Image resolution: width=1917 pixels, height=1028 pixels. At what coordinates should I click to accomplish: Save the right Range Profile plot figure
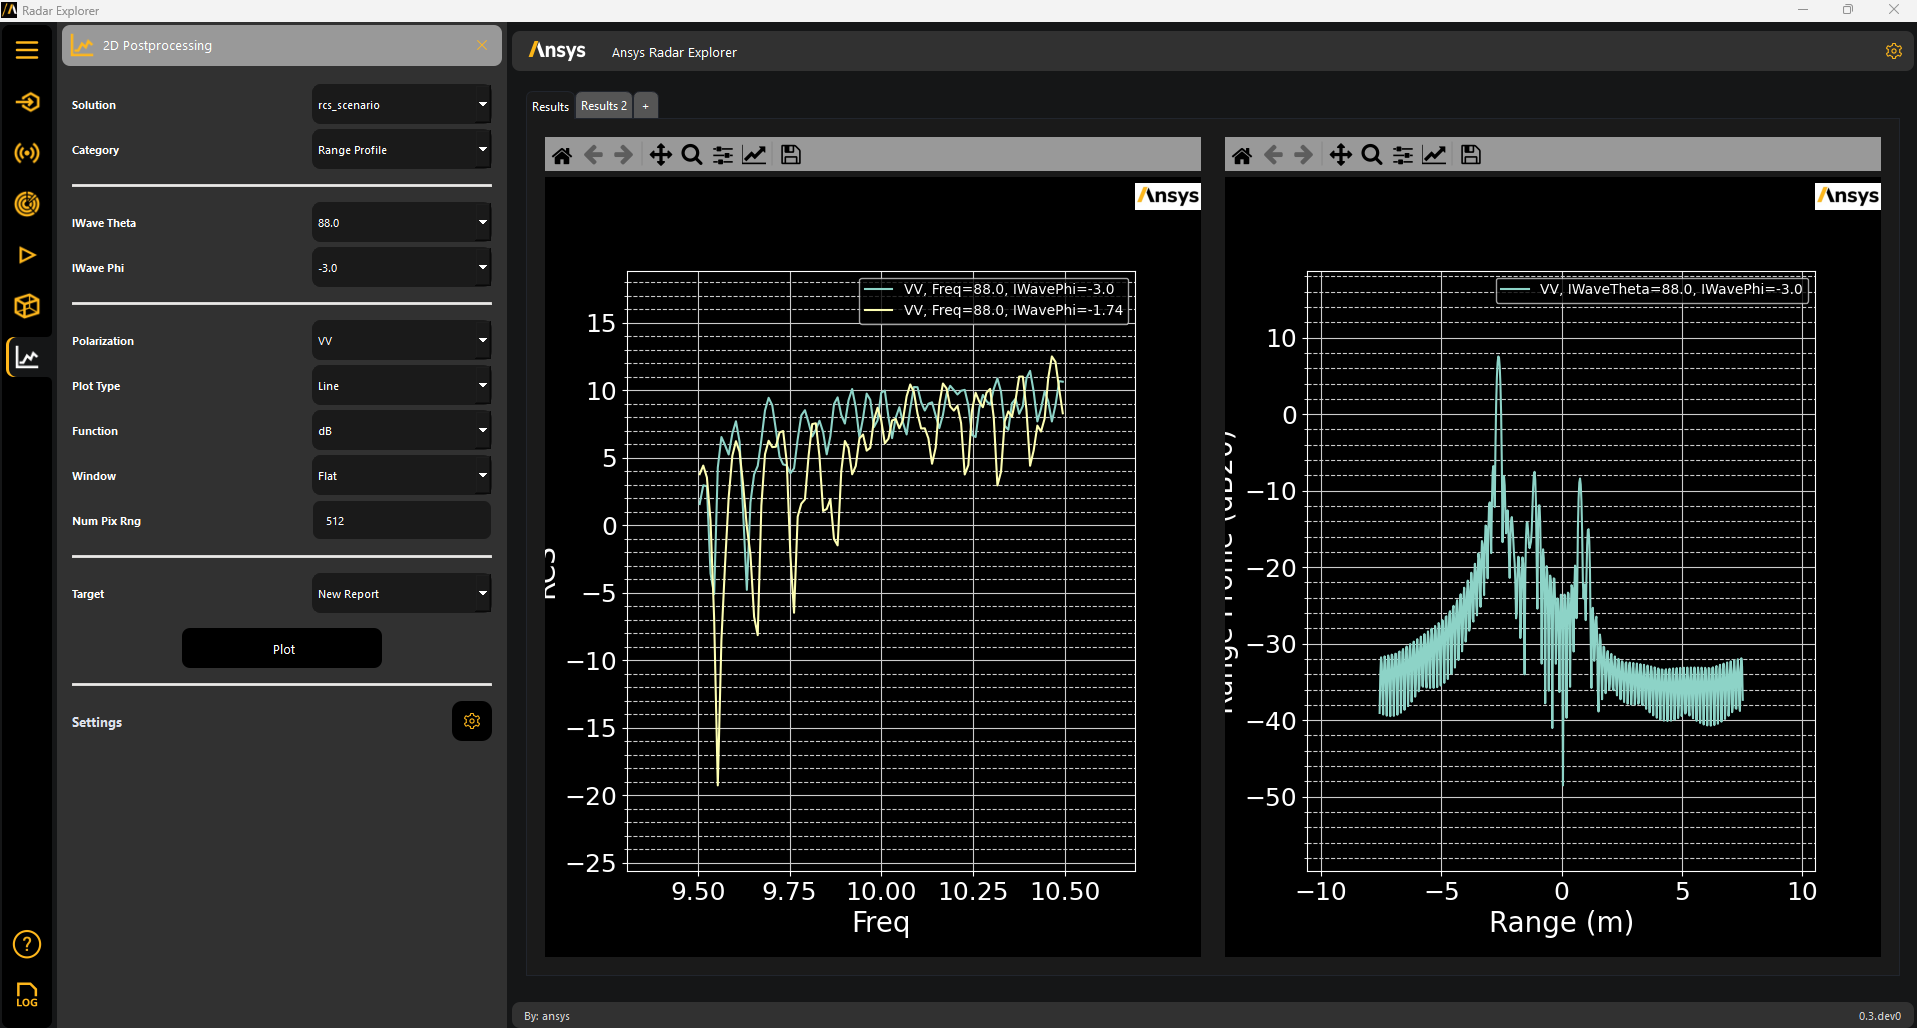click(x=1470, y=155)
